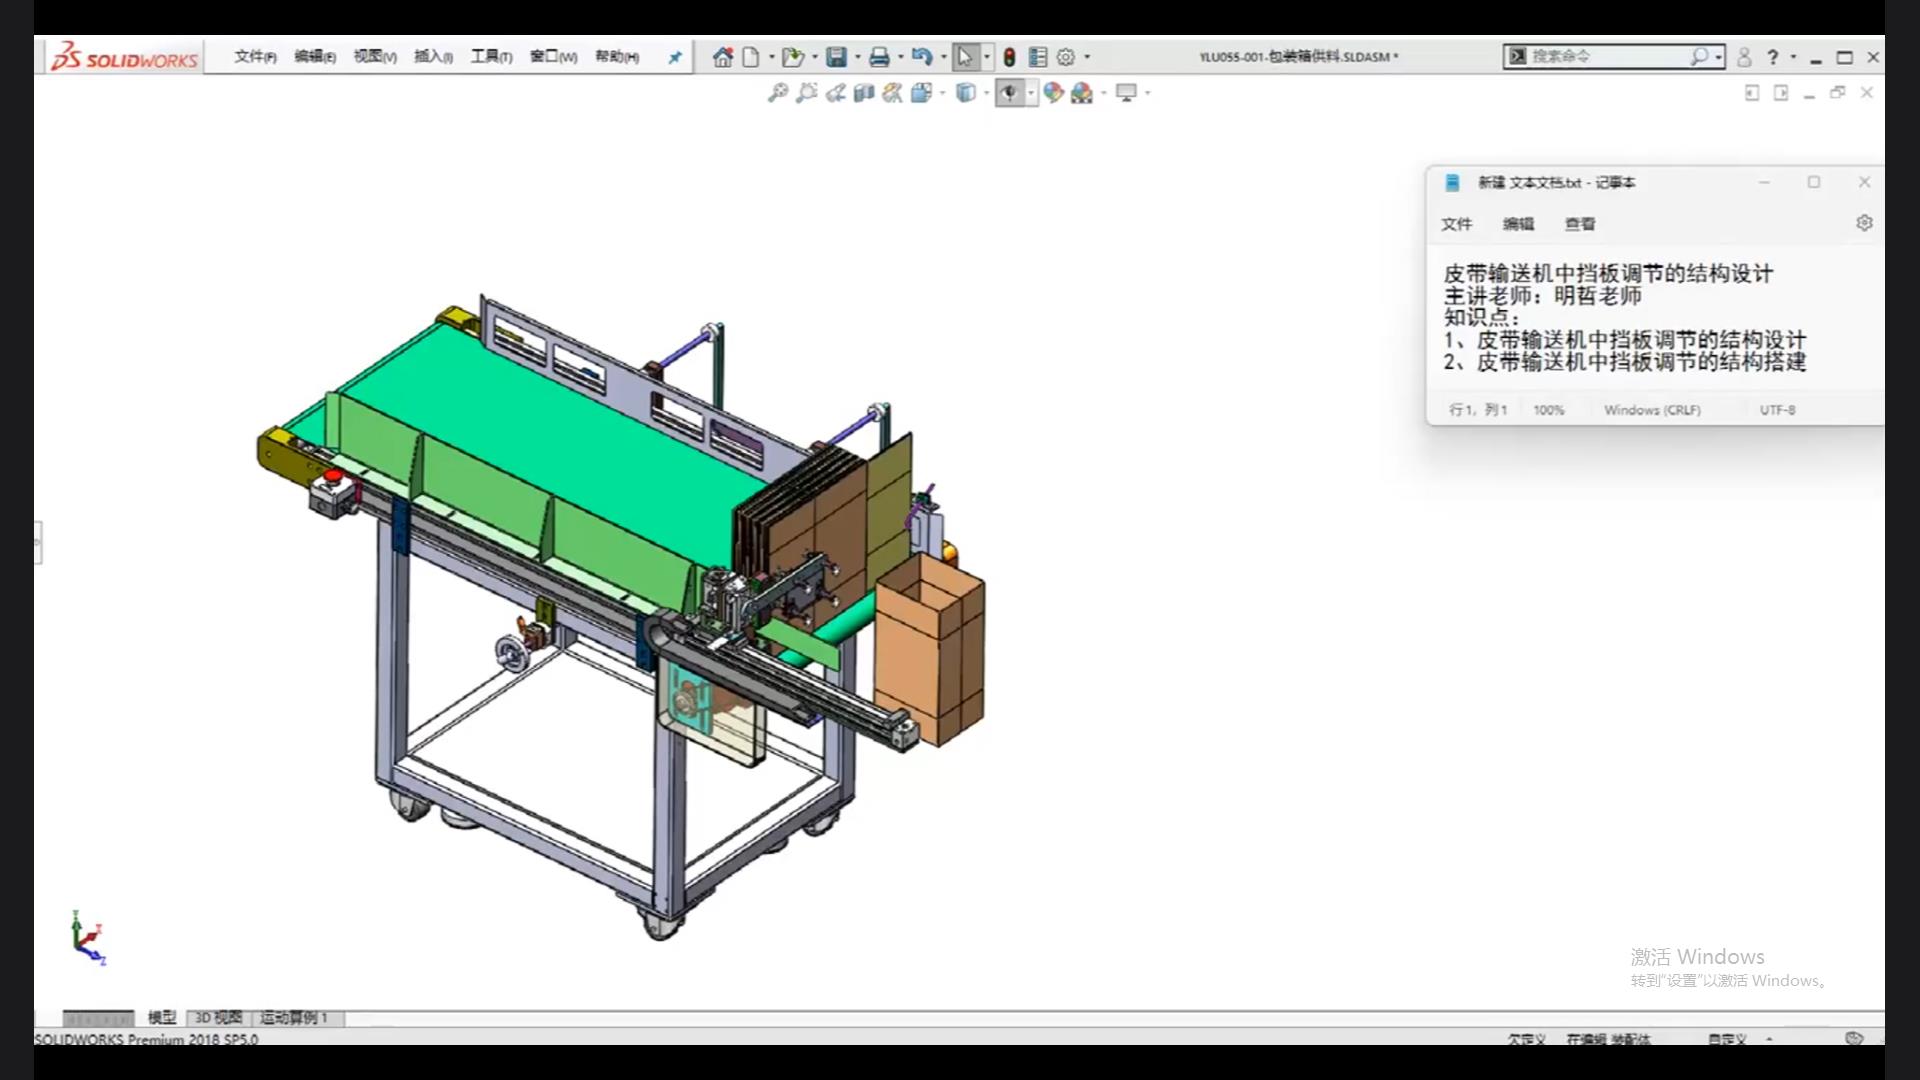Click the Previous View icon
Image resolution: width=1920 pixels, height=1080 pixels.
(x=835, y=93)
